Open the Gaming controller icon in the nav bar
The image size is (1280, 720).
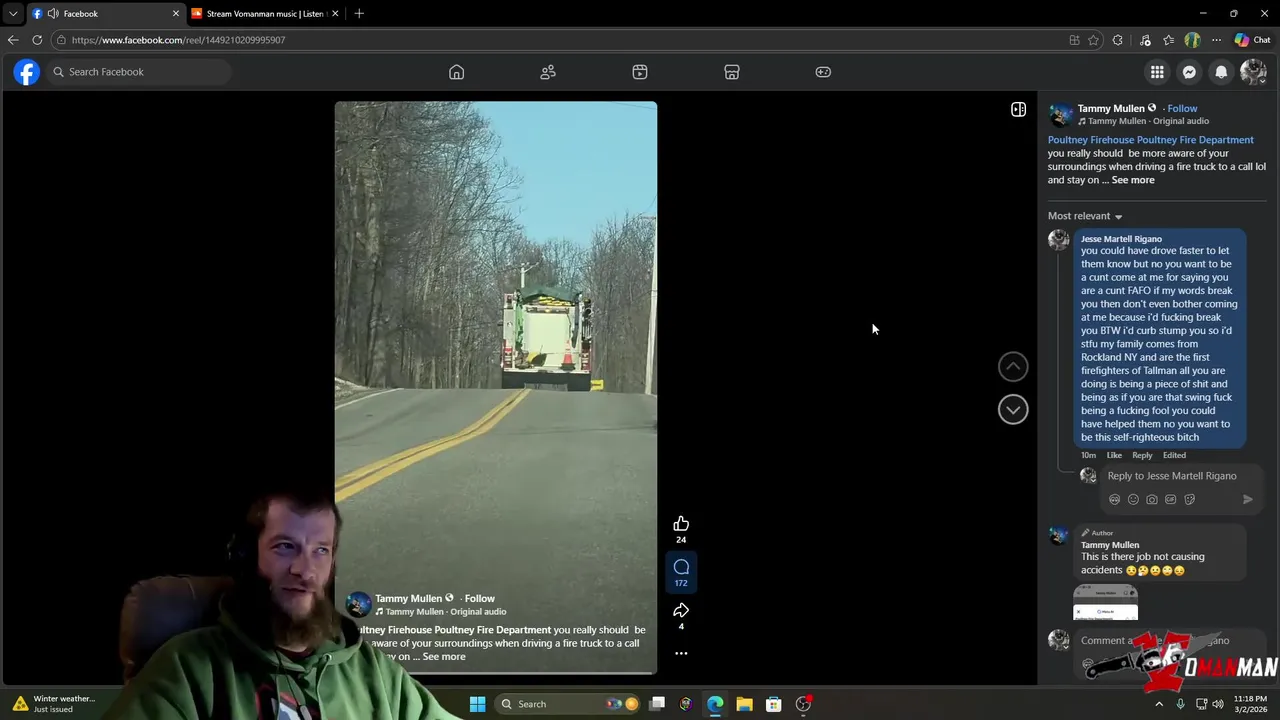(x=823, y=72)
